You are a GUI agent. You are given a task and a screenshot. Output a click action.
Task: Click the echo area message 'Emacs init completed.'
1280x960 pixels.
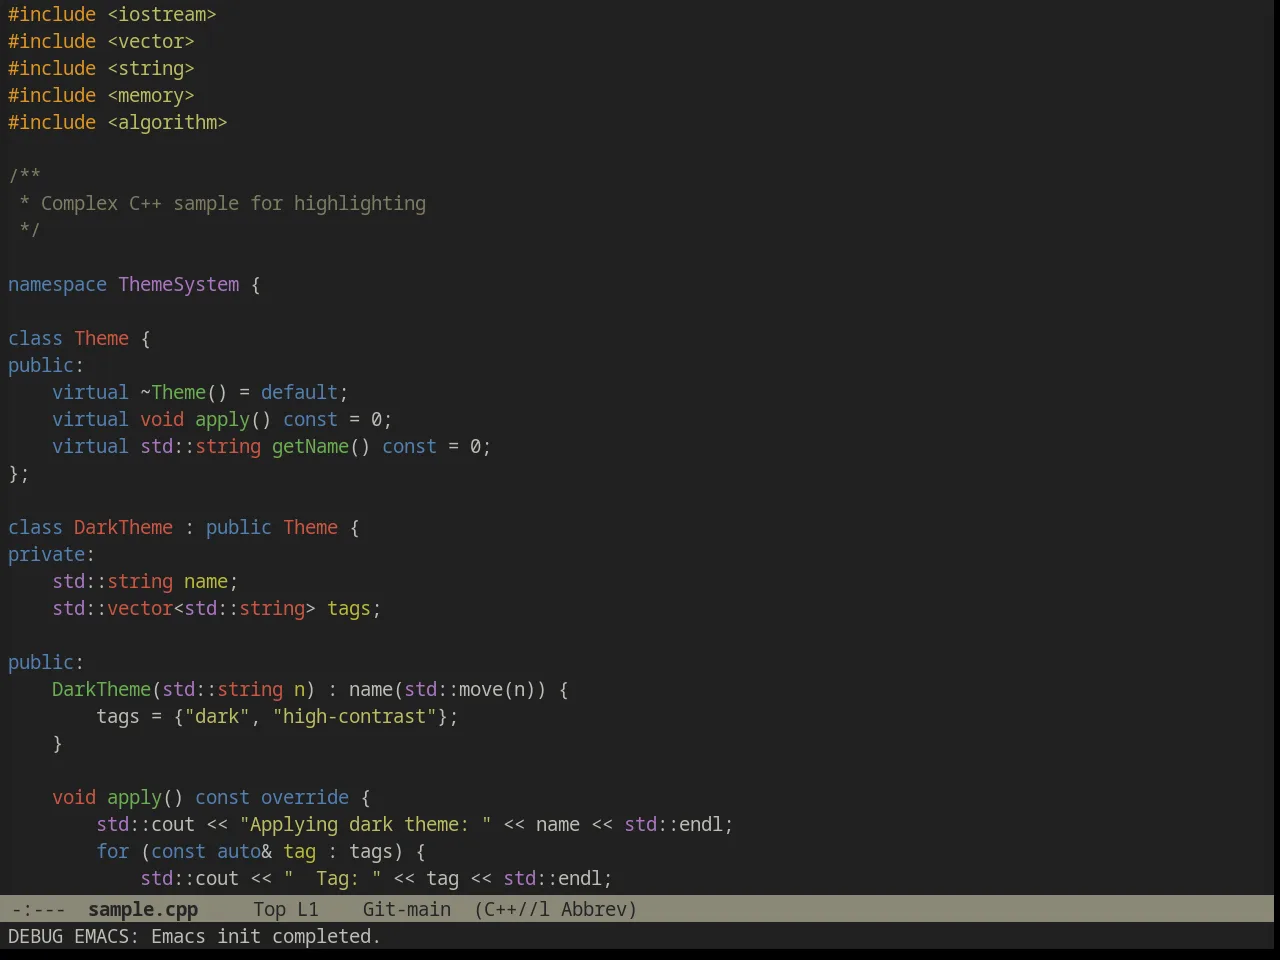(x=266, y=936)
